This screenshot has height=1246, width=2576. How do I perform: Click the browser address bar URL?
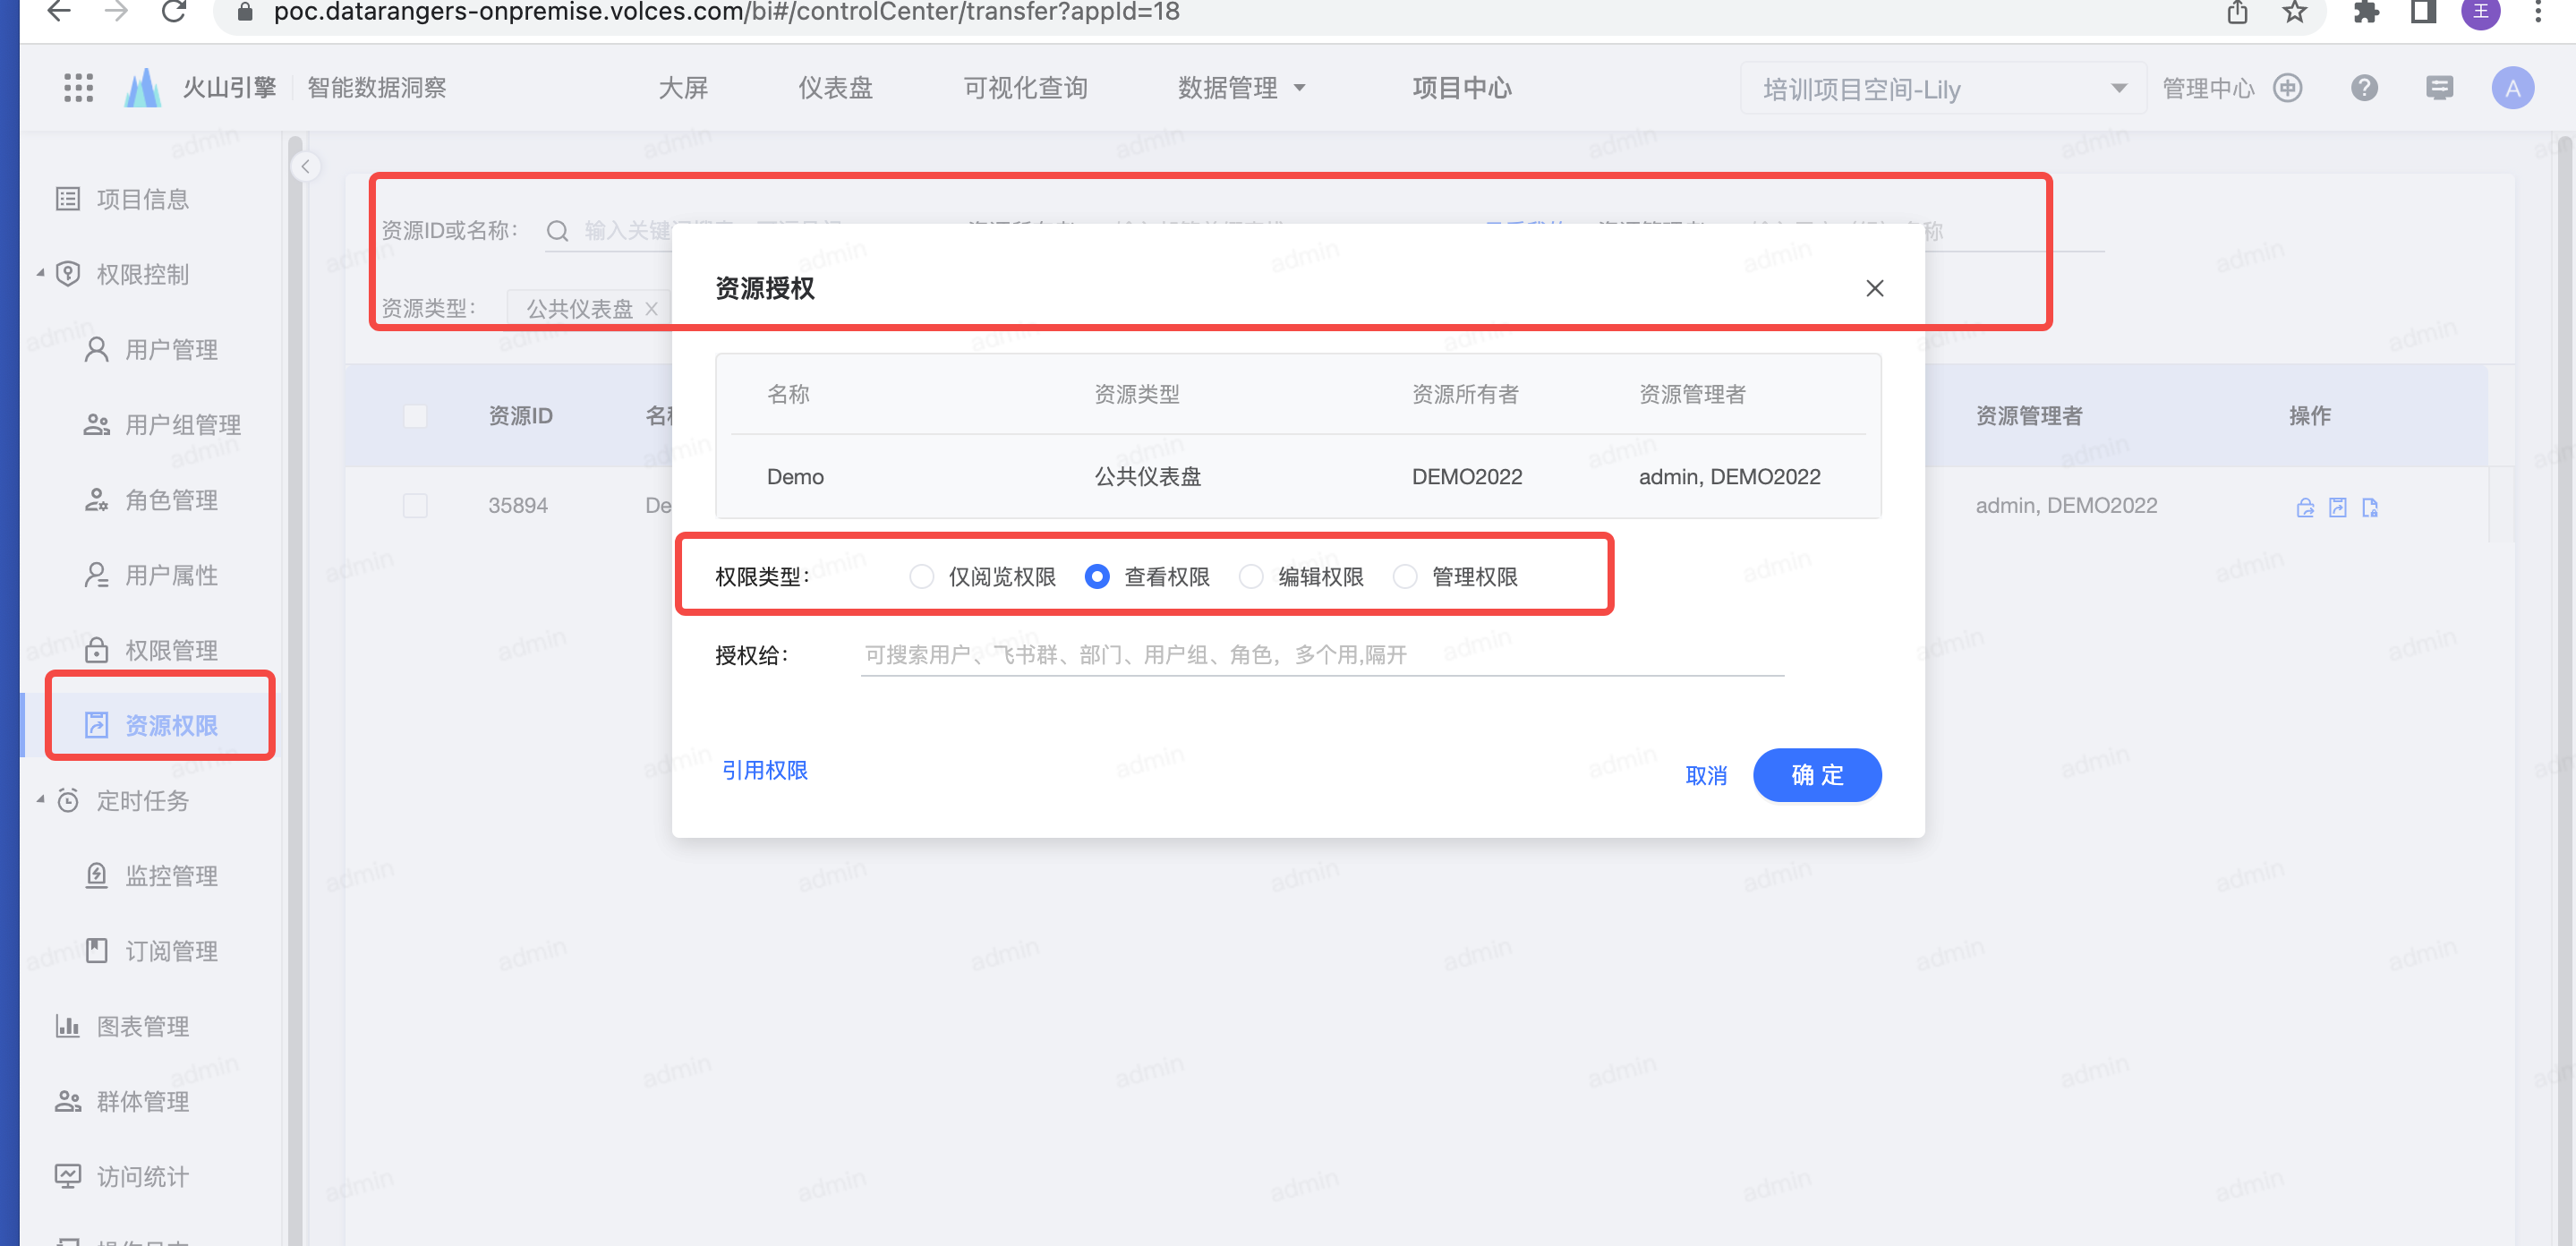tap(726, 12)
